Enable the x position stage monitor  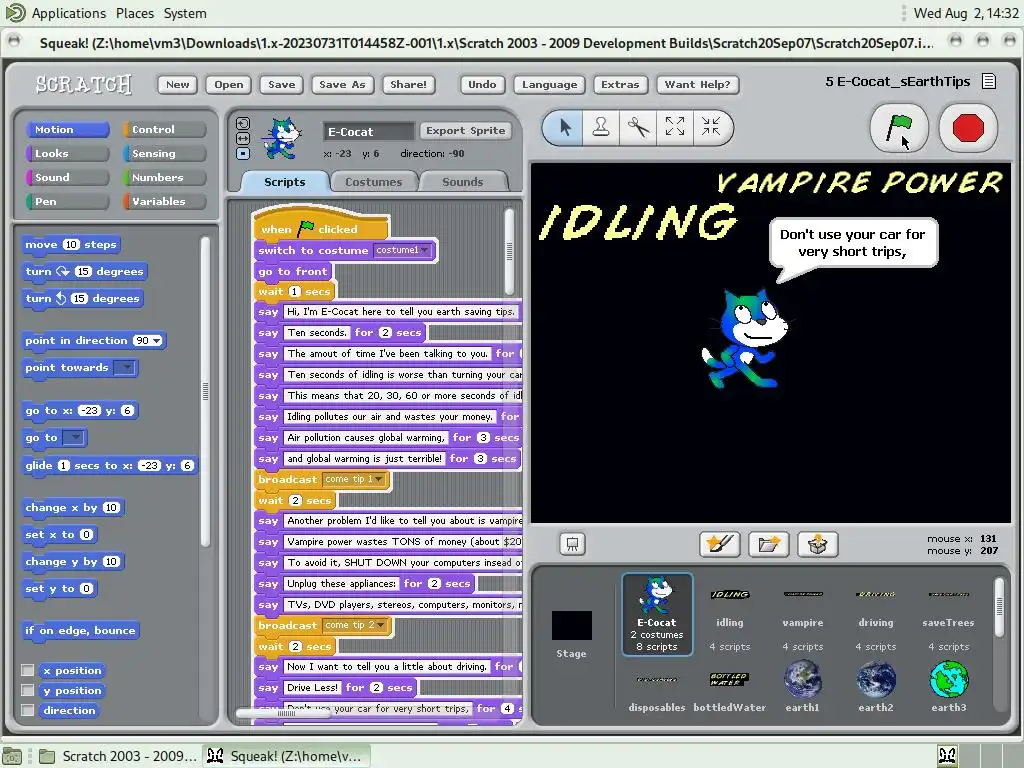27,670
